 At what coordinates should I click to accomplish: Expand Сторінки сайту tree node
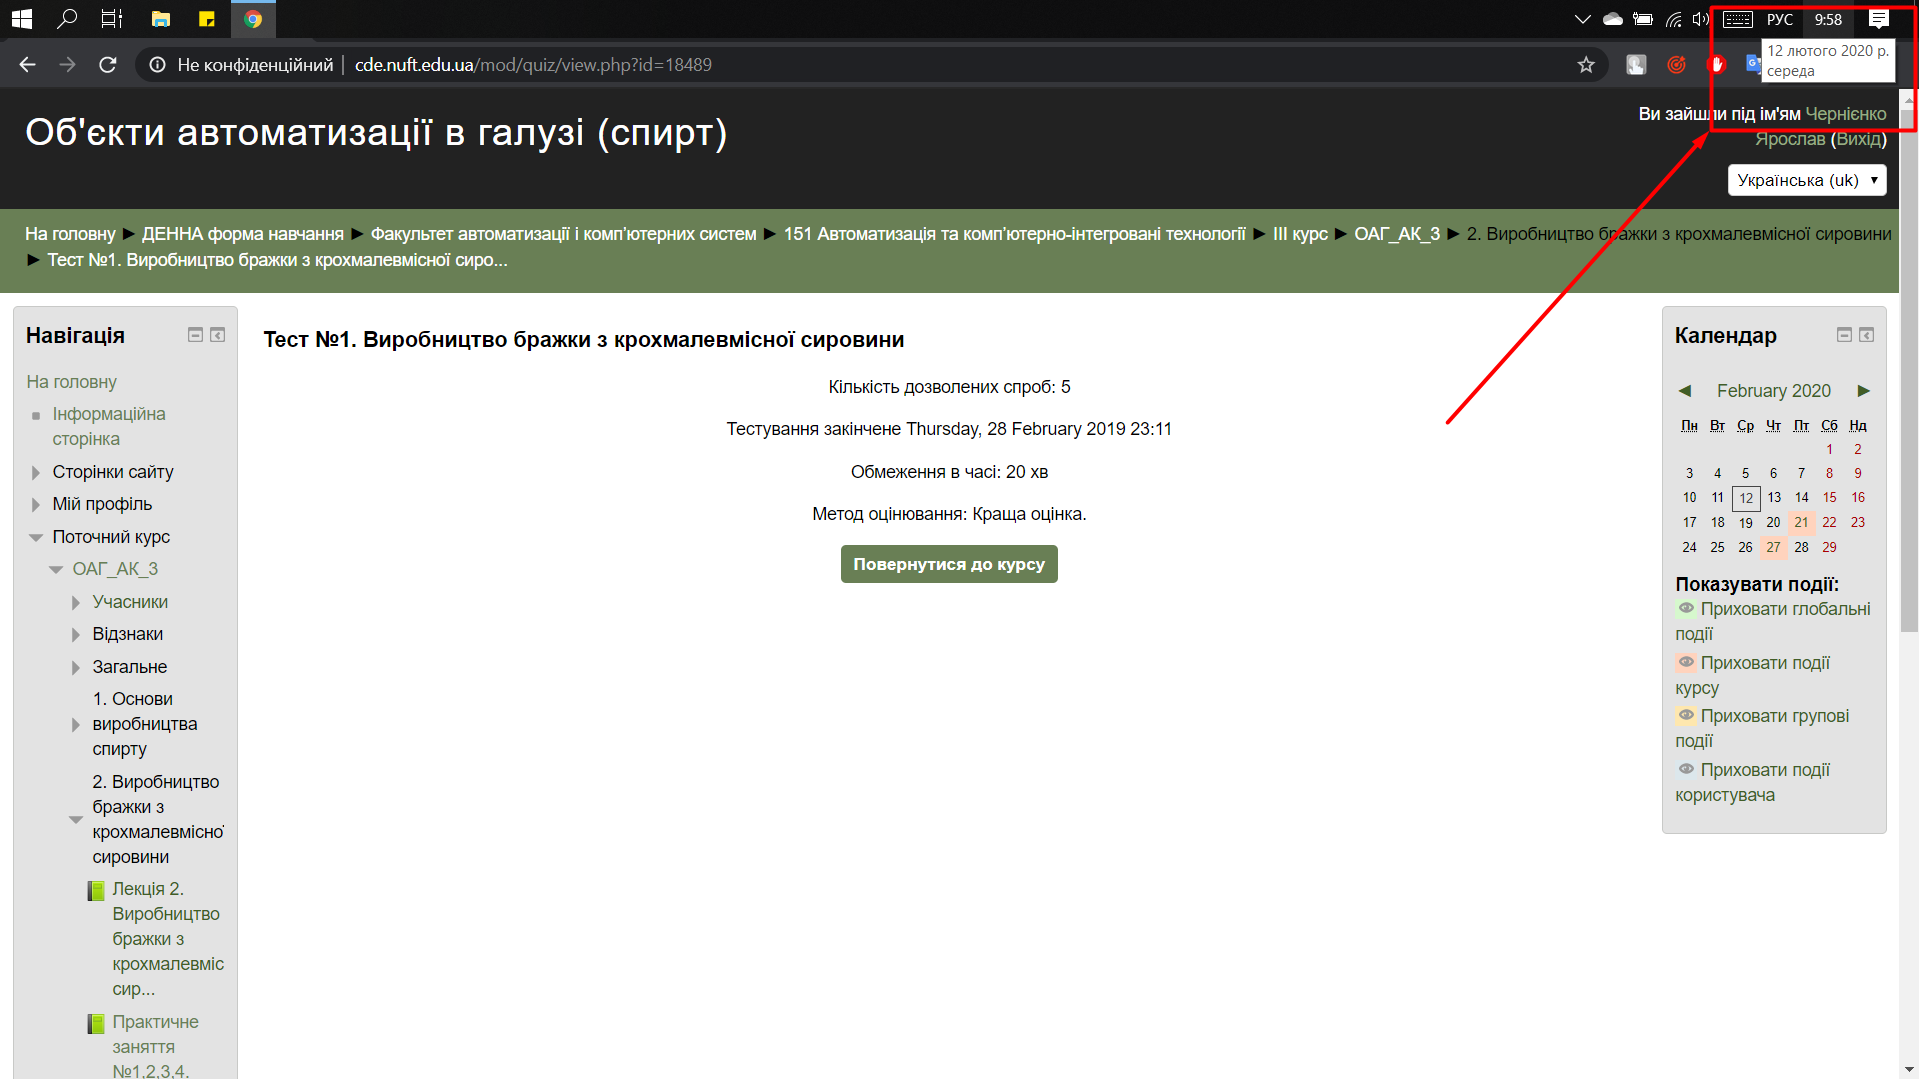(x=36, y=472)
